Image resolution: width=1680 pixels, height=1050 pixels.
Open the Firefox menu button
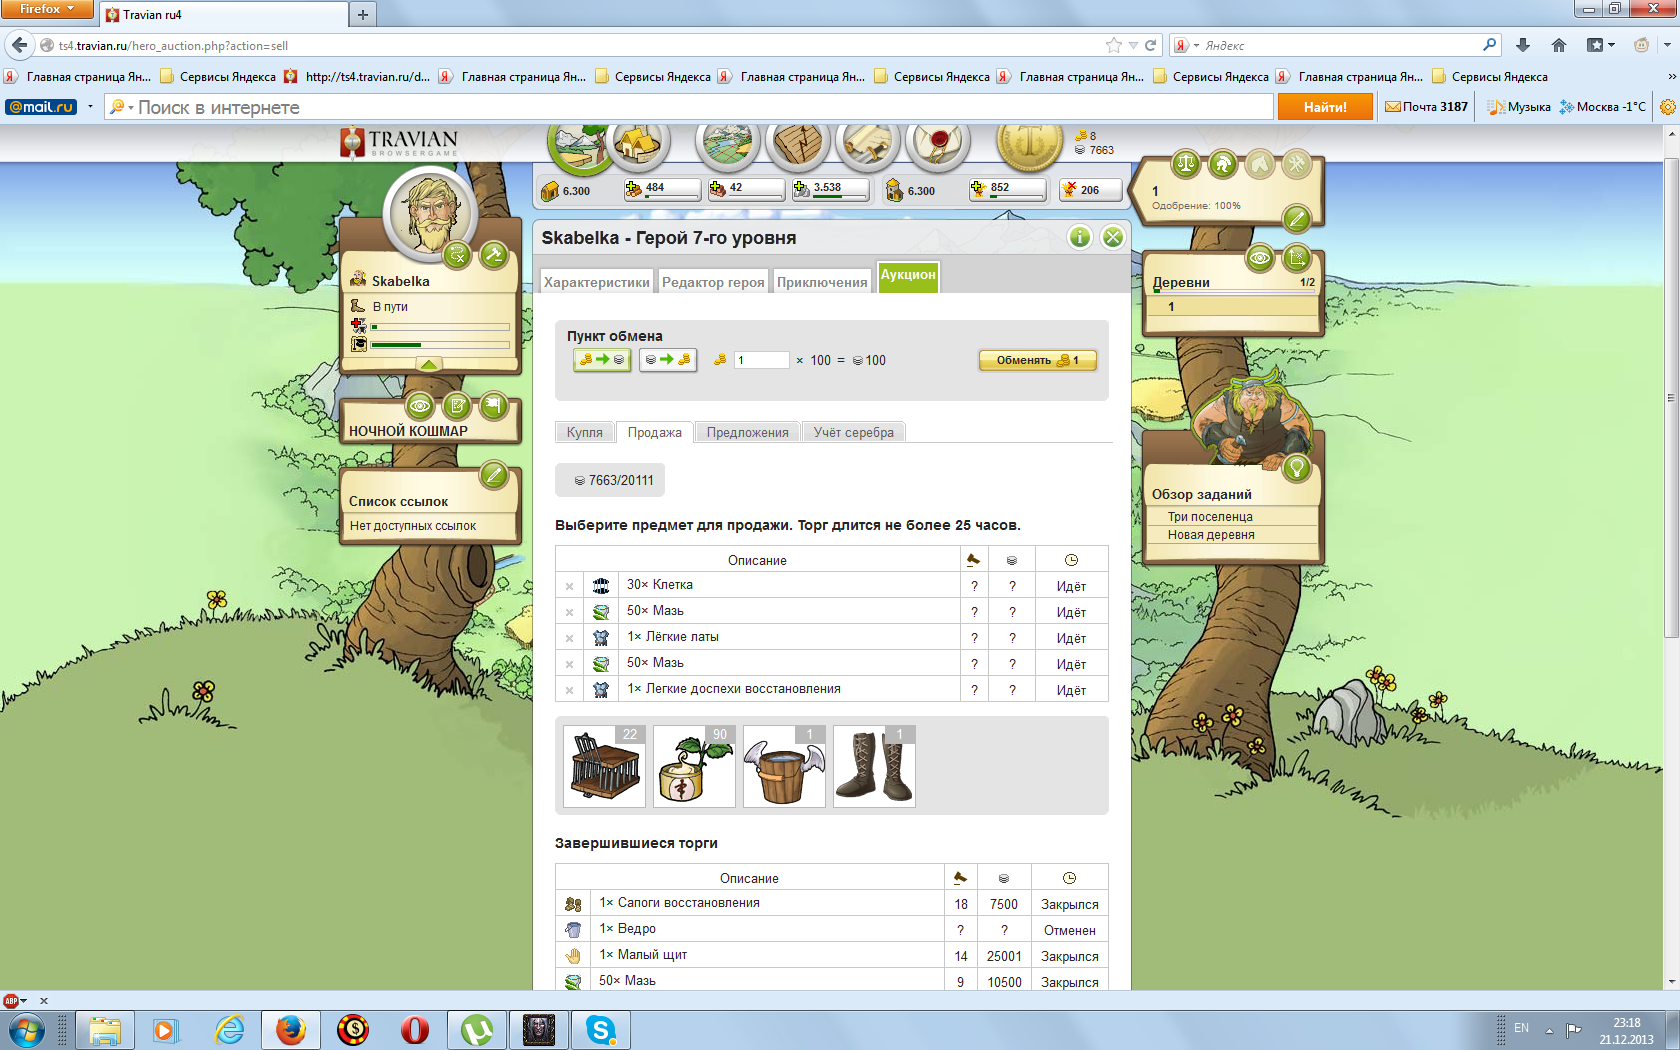(x=46, y=9)
